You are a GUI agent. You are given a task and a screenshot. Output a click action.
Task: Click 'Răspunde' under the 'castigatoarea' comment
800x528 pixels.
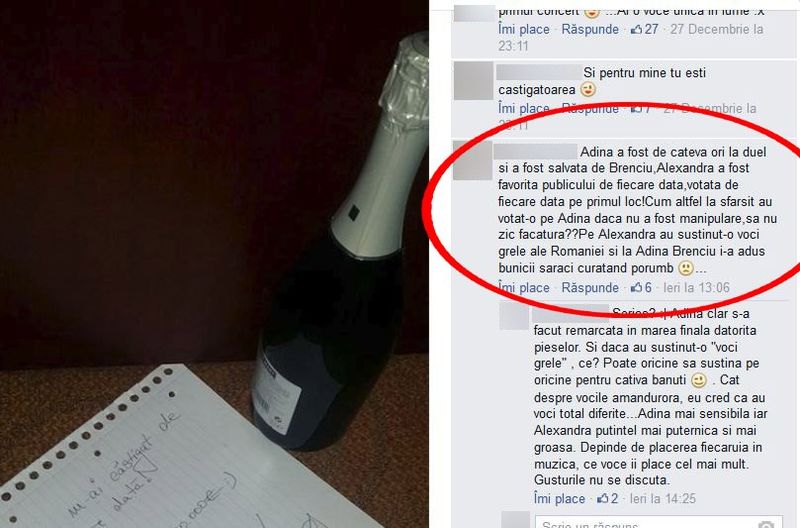coord(590,109)
